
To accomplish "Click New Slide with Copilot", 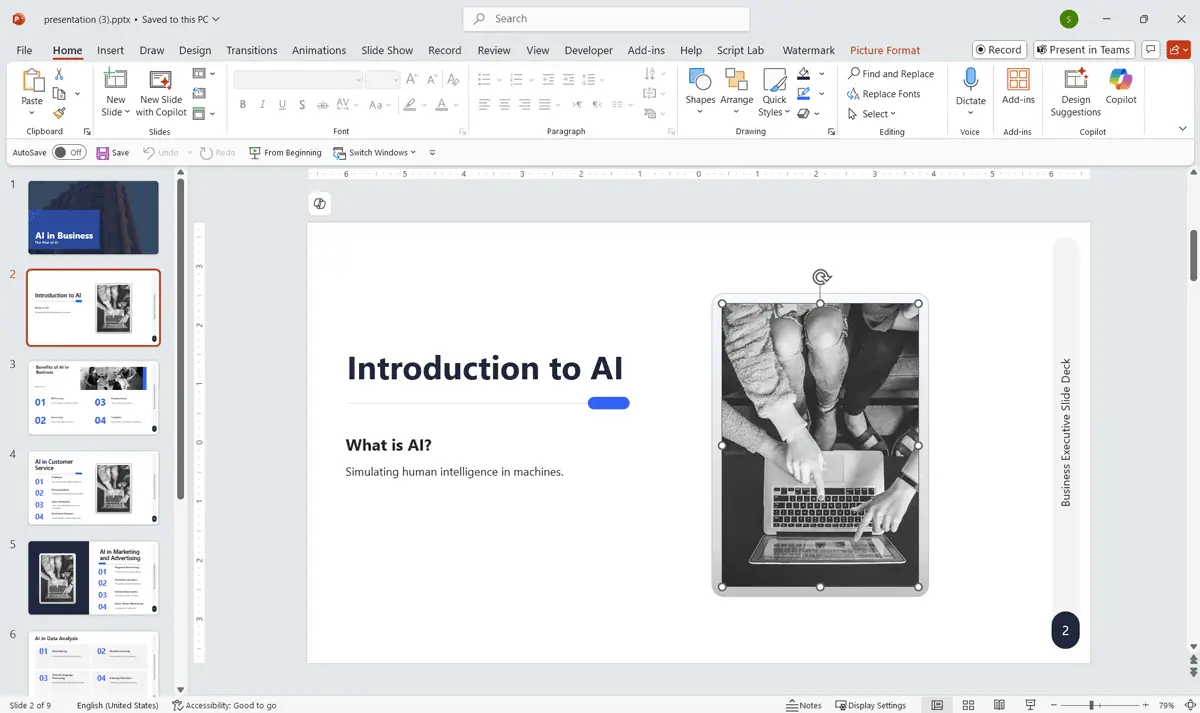I will (x=161, y=93).
